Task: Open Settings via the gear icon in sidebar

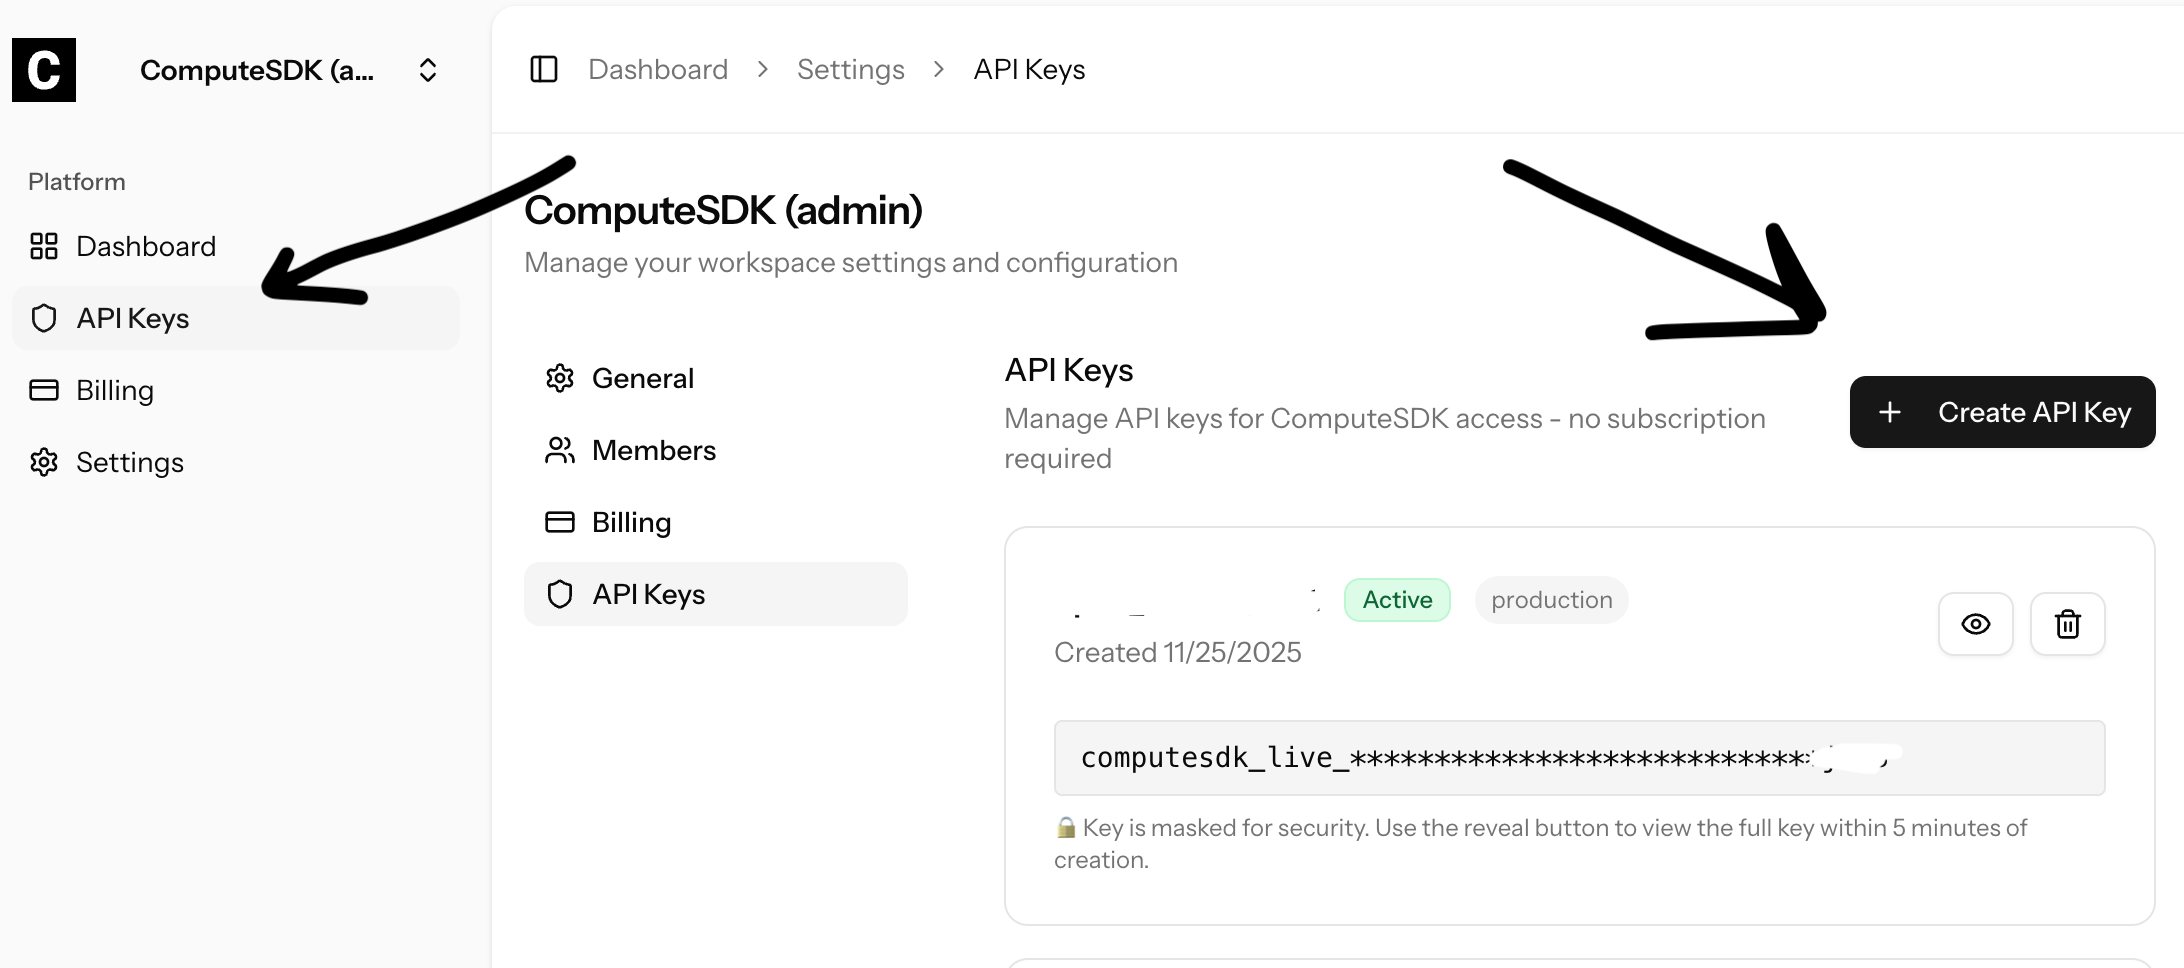Action: (x=44, y=462)
